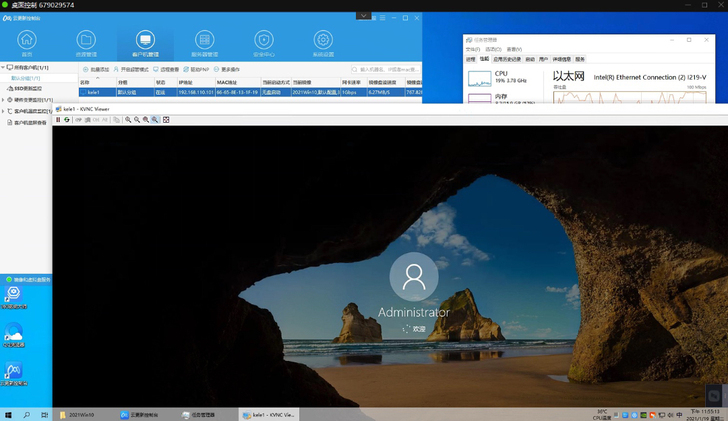Tick the checkbox for the kele1 row
The height and width of the screenshot is (421, 728).
83,92
